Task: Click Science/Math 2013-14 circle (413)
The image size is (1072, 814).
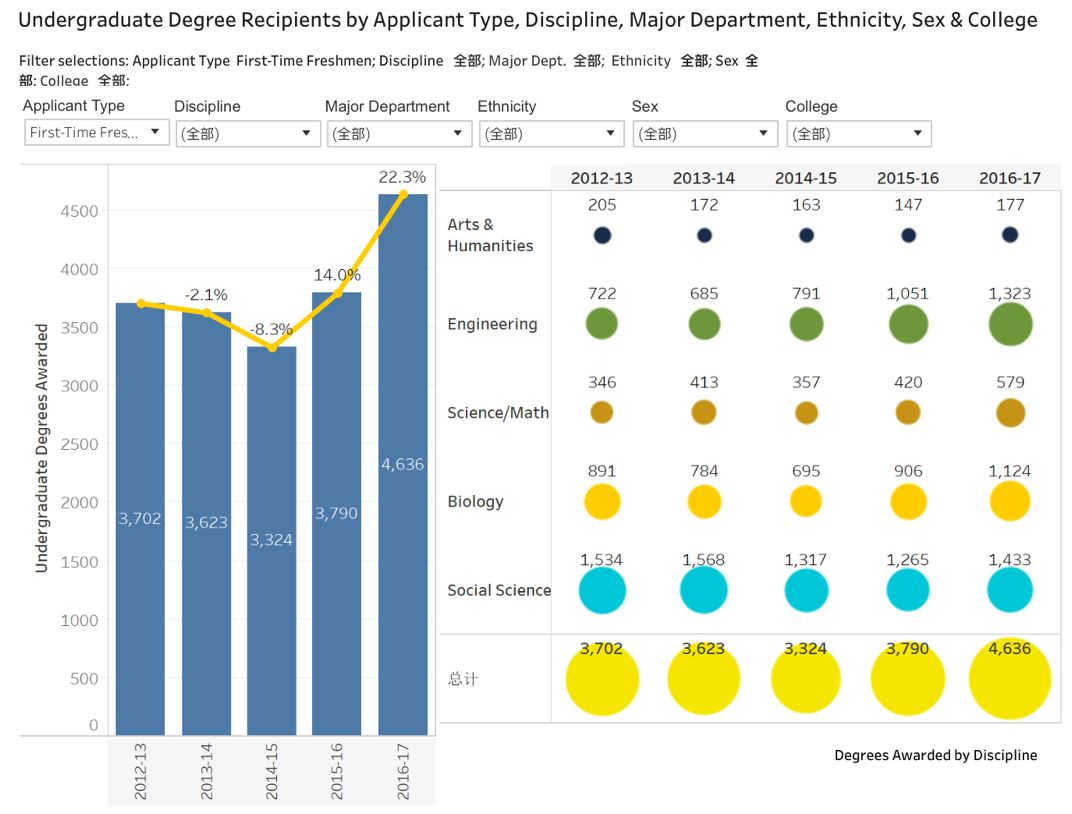Action: pos(704,413)
